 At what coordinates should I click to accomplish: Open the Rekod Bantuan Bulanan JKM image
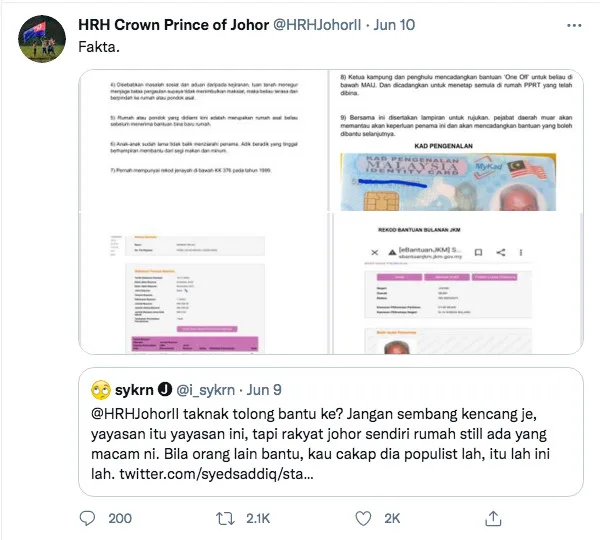click(456, 283)
